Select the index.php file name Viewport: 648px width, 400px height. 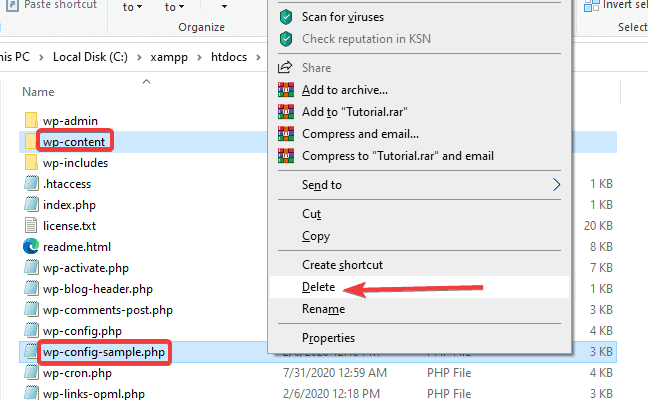pos(69,205)
